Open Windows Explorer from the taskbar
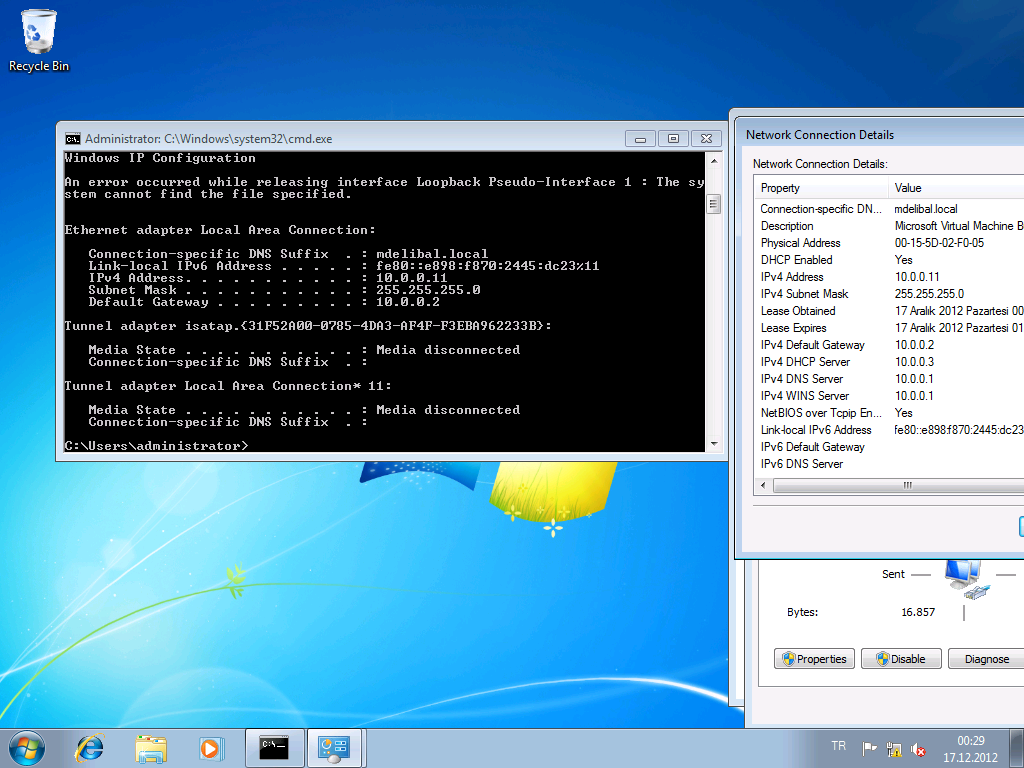1024x768 pixels. tap(151, 747)
